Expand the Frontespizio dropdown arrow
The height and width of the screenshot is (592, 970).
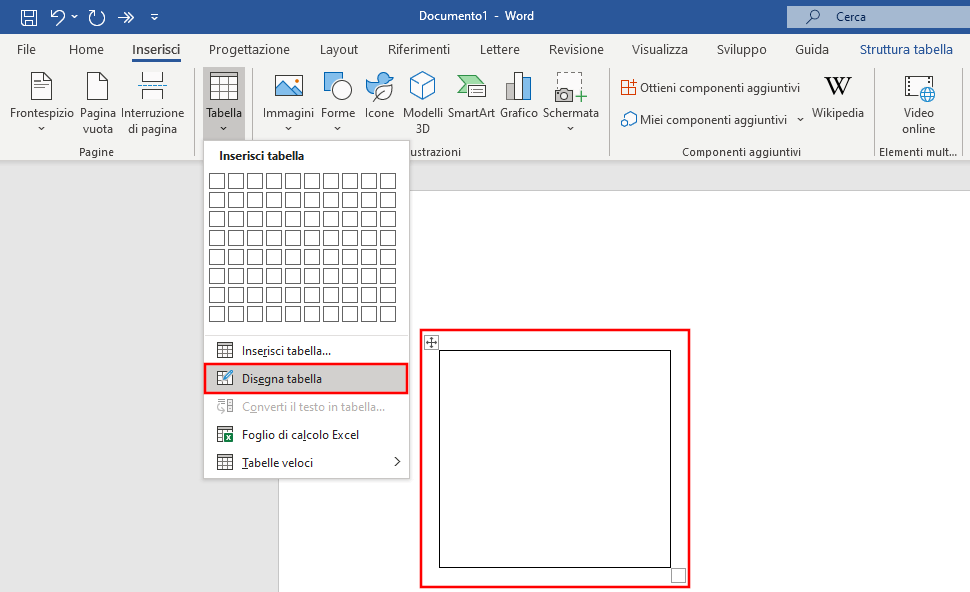(41, 129)
